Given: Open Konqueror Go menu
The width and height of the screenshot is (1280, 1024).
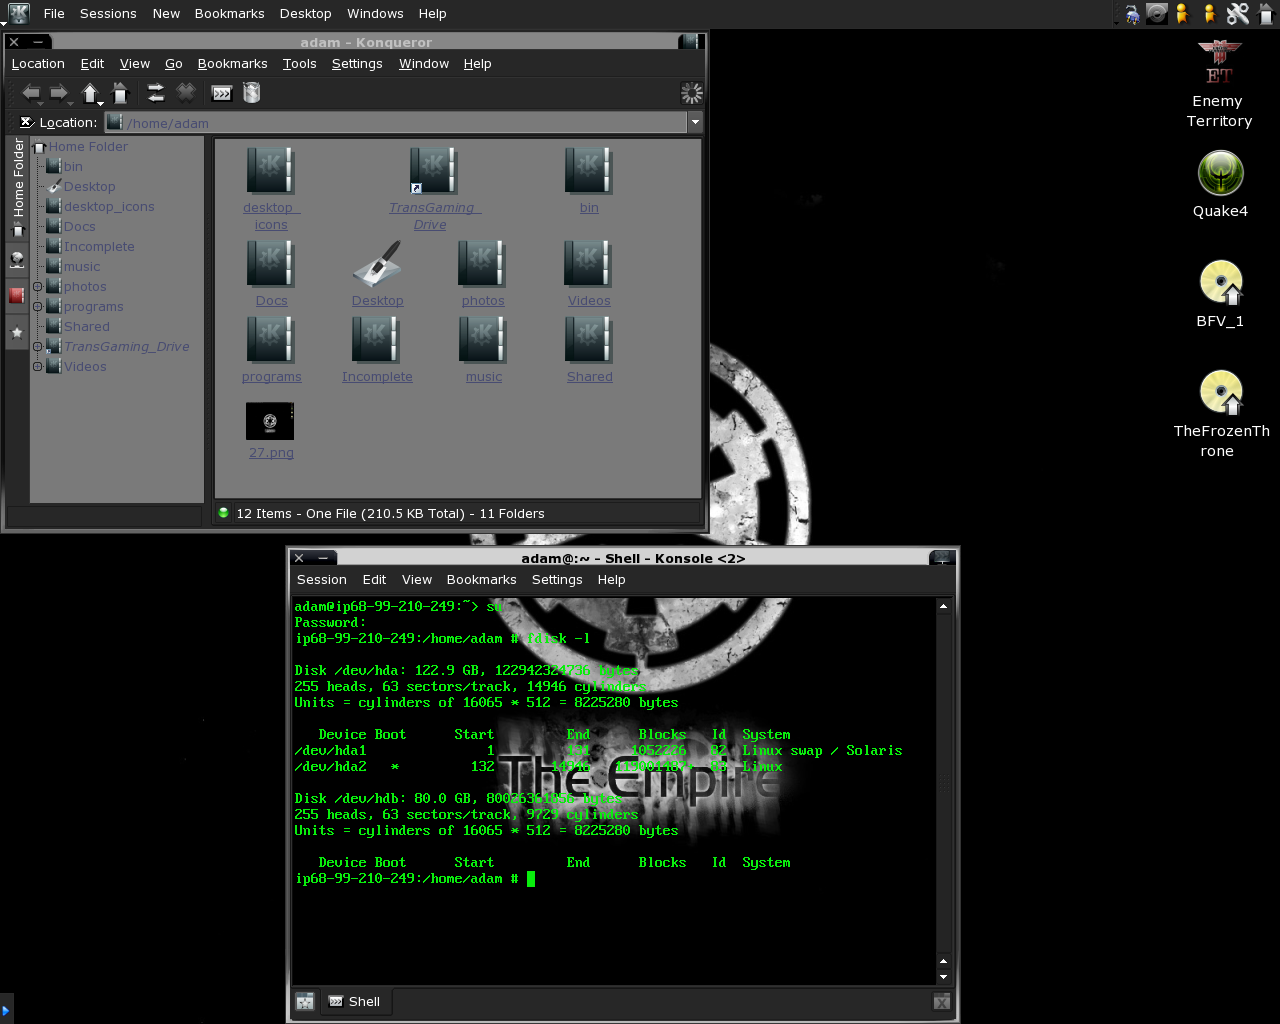Looking at the screenshot, I should pyautogui.click(x=174, y=64).
